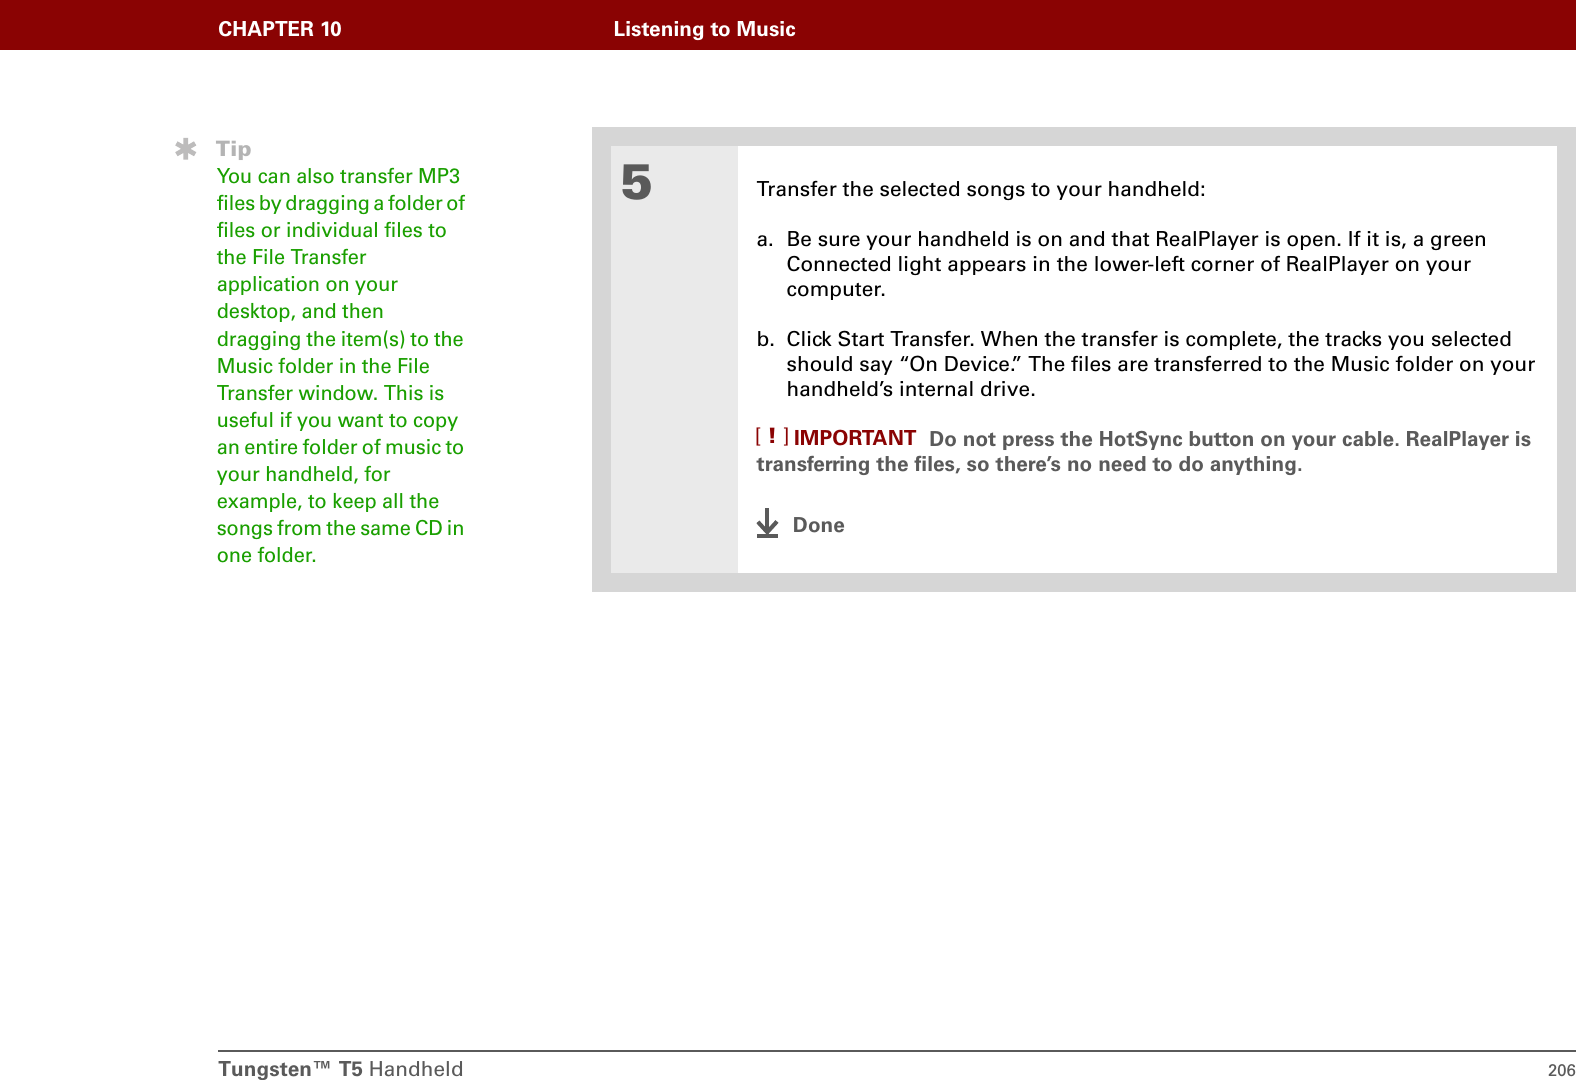Click the IMPORTANT exclamation bracket icon
The height and width of the screenshot is (1080, 1576).
tap(772, 436)
